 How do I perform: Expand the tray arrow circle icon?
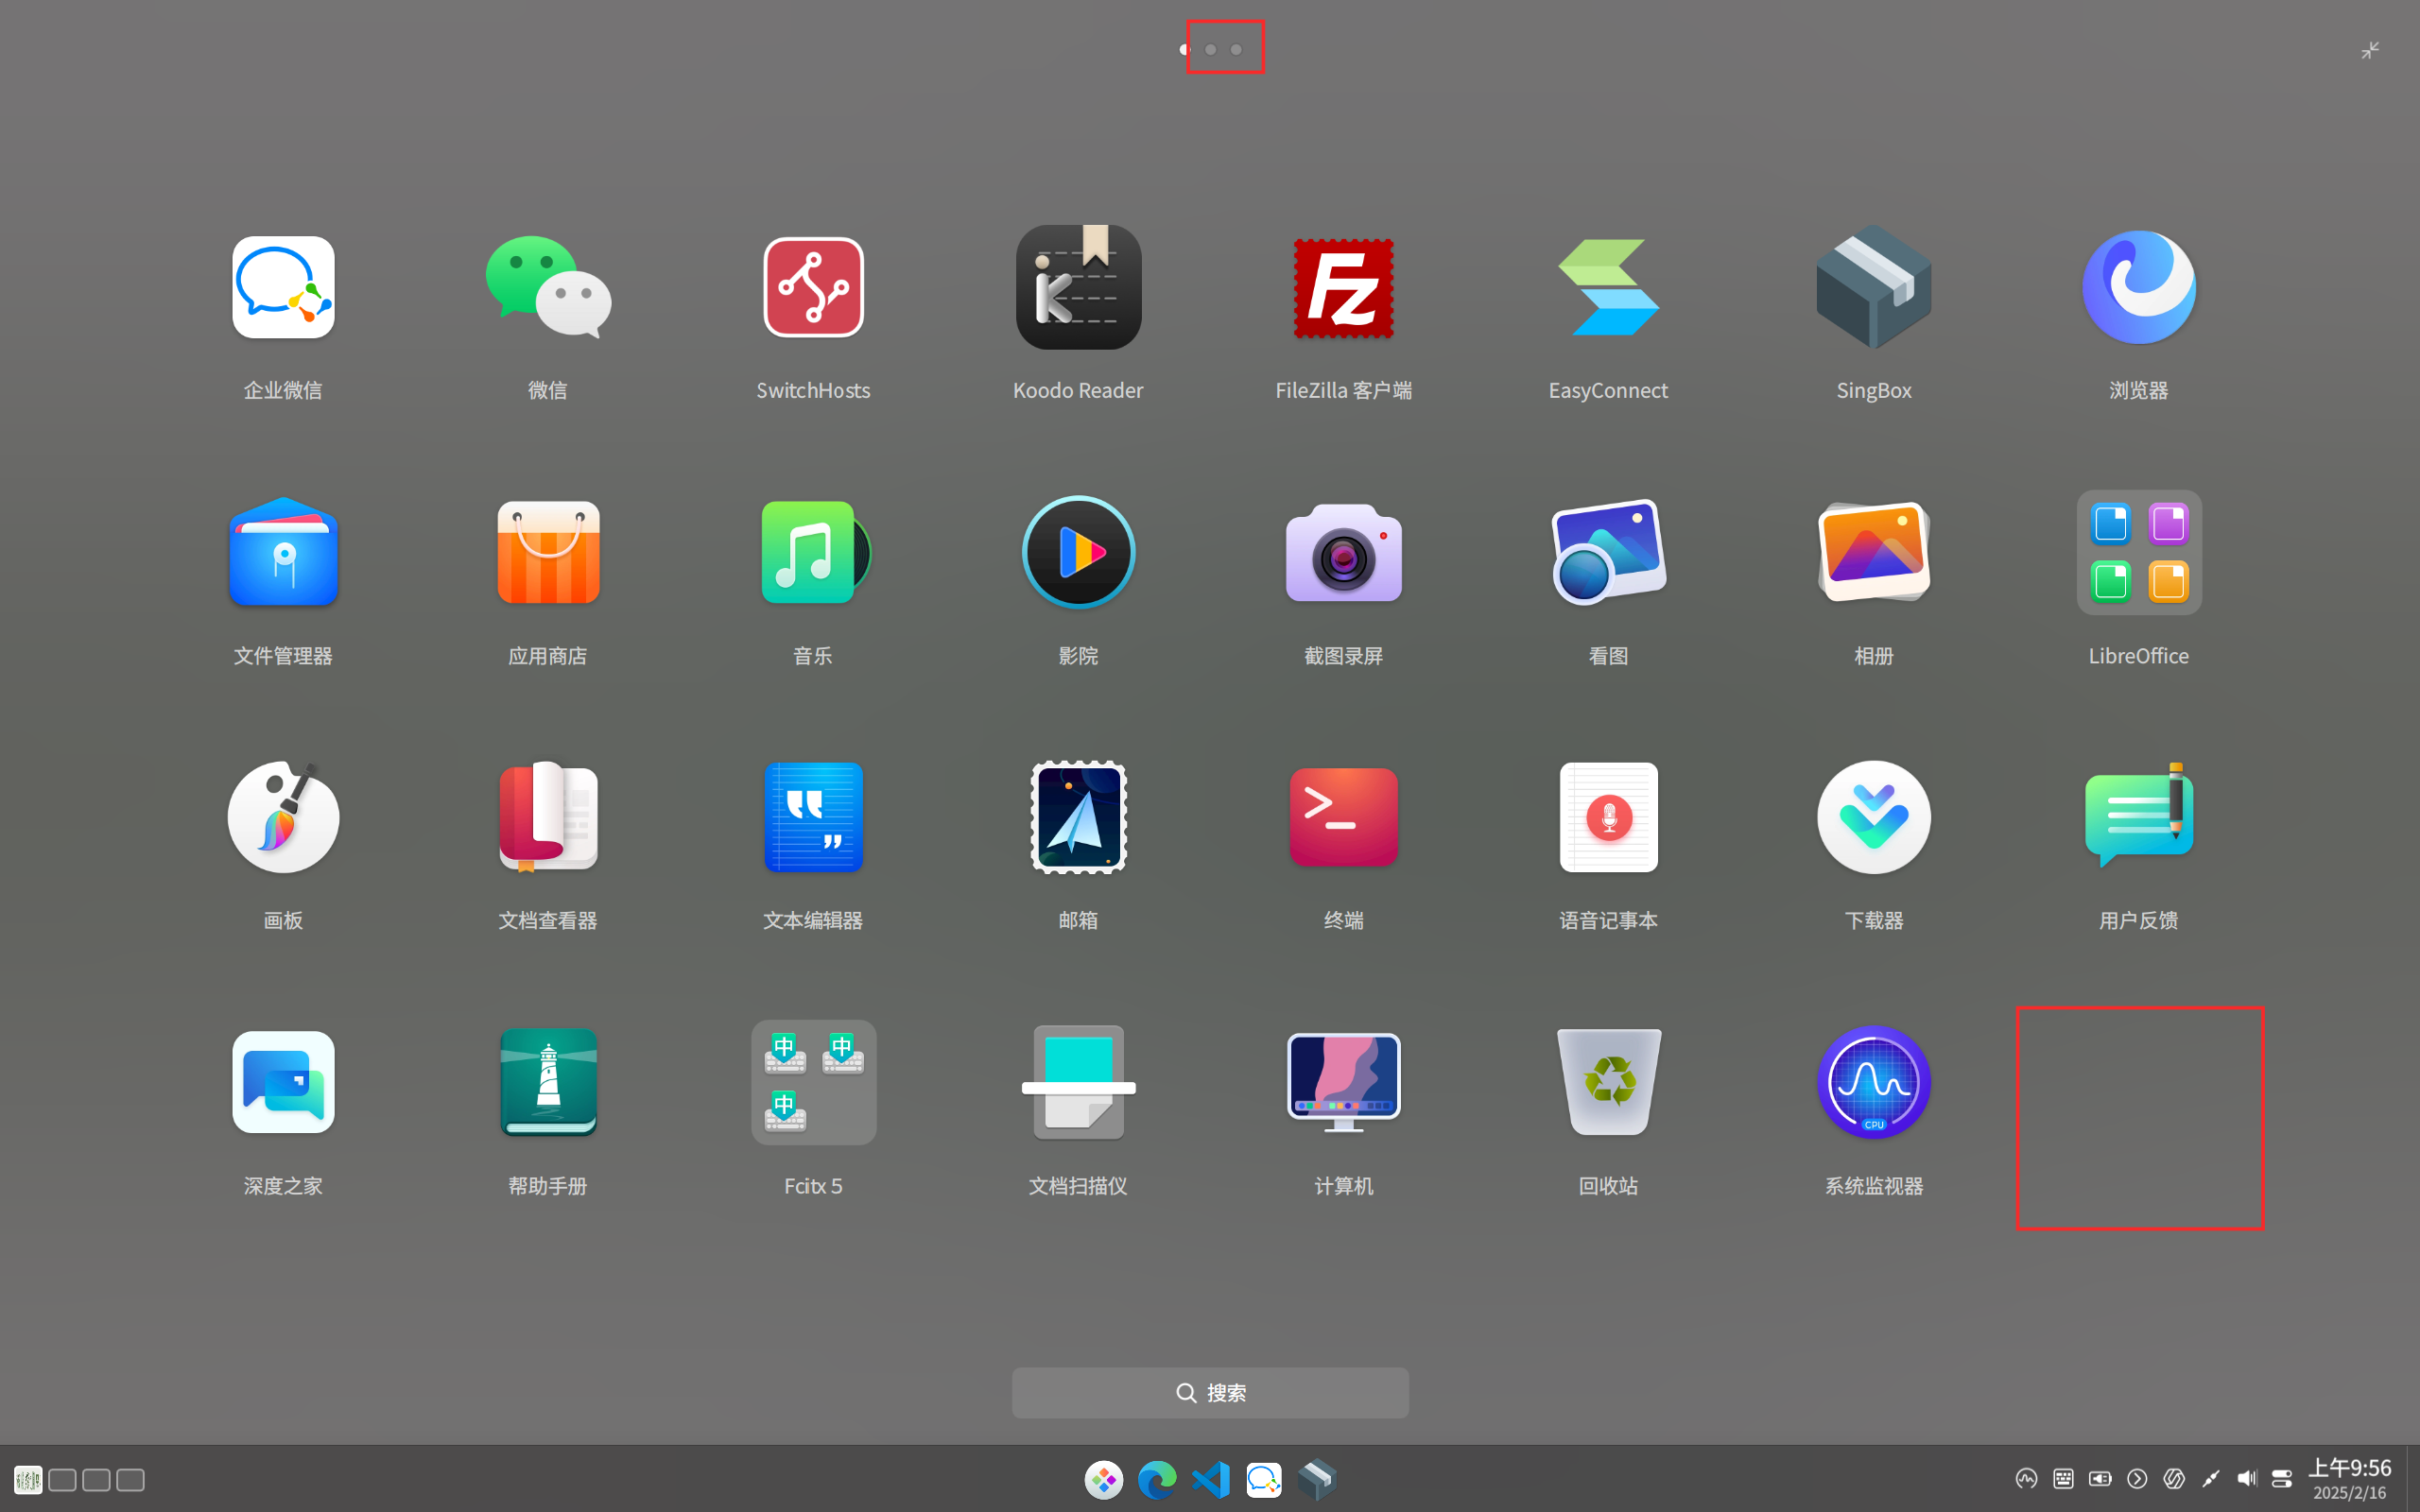[2137, 1478]
